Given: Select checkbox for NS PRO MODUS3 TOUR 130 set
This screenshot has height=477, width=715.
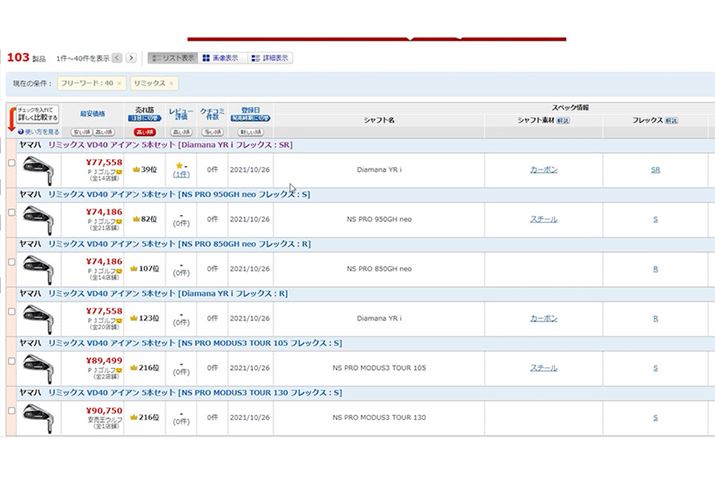Looking at the screenshot, I should click(x=11, y=411).
